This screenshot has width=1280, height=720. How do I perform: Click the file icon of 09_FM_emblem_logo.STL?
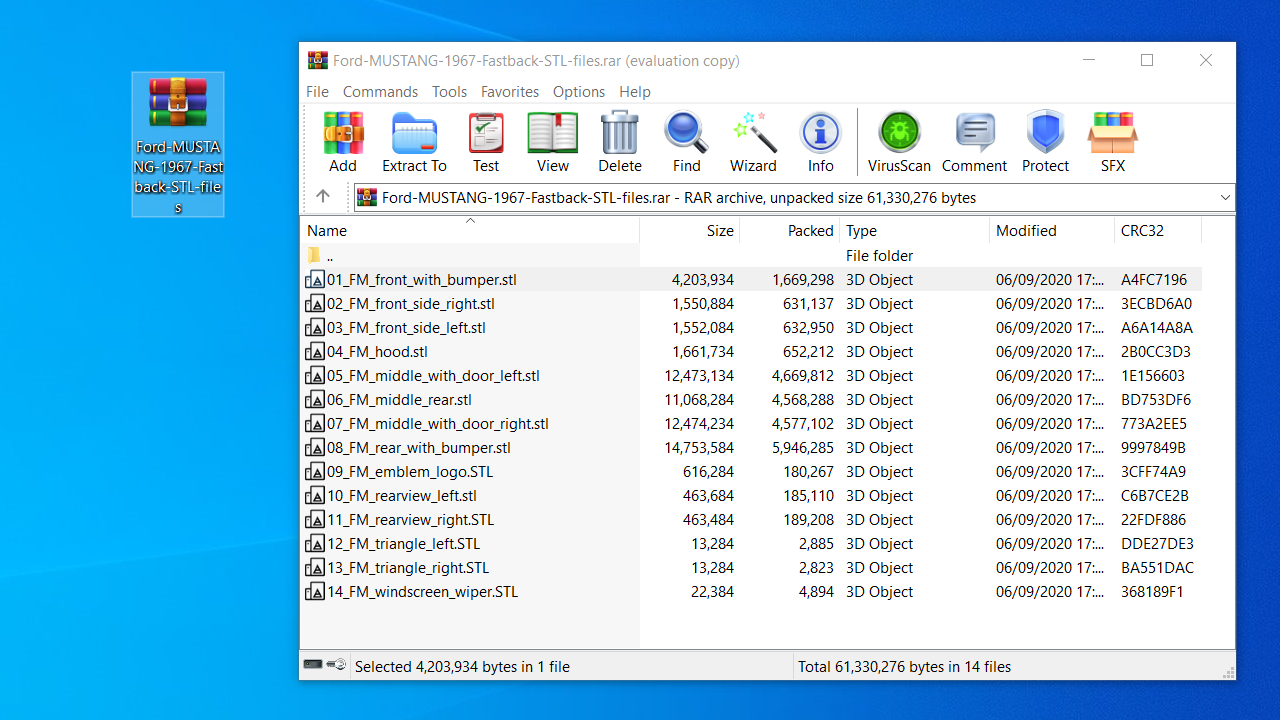pyautogui.click(x=315, y=472)
